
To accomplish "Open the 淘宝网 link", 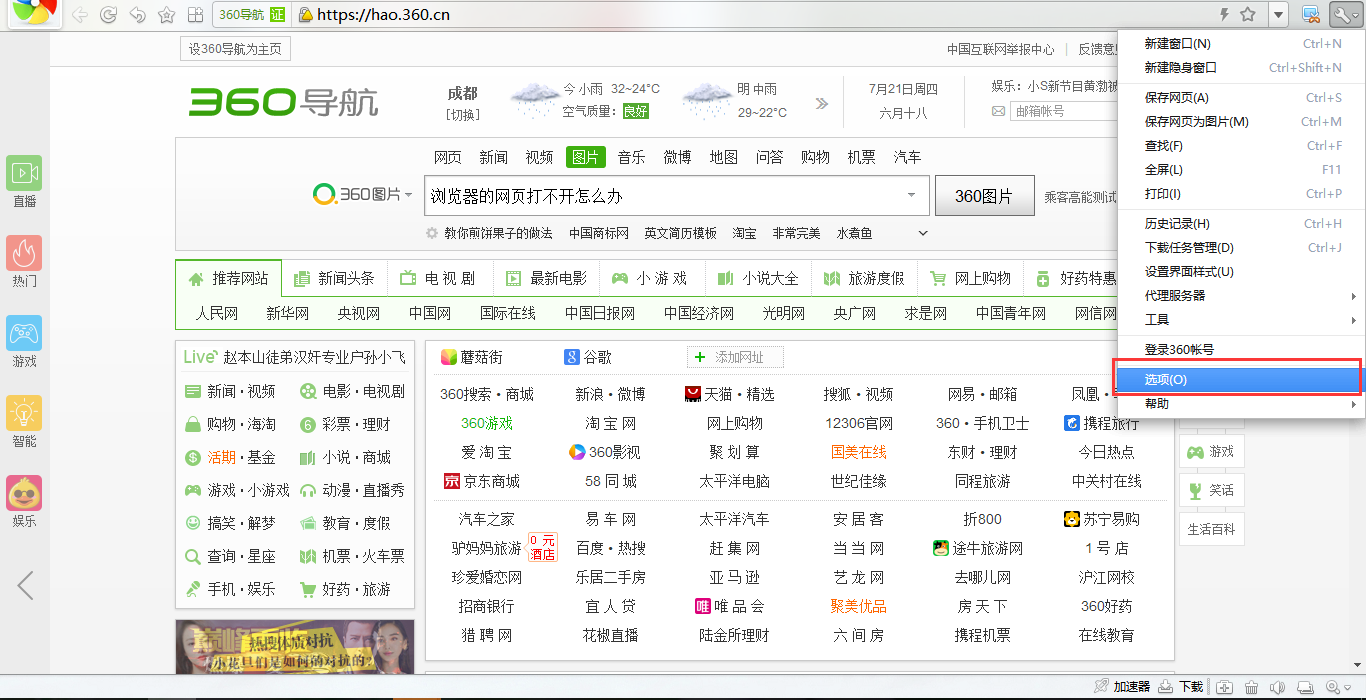I will (611, 423).
